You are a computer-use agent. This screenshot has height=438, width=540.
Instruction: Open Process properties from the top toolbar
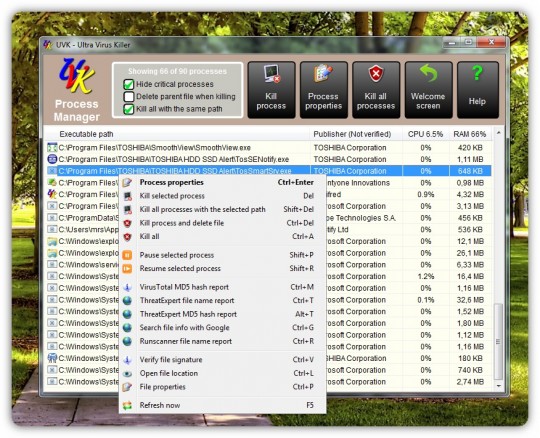point(323,90)
